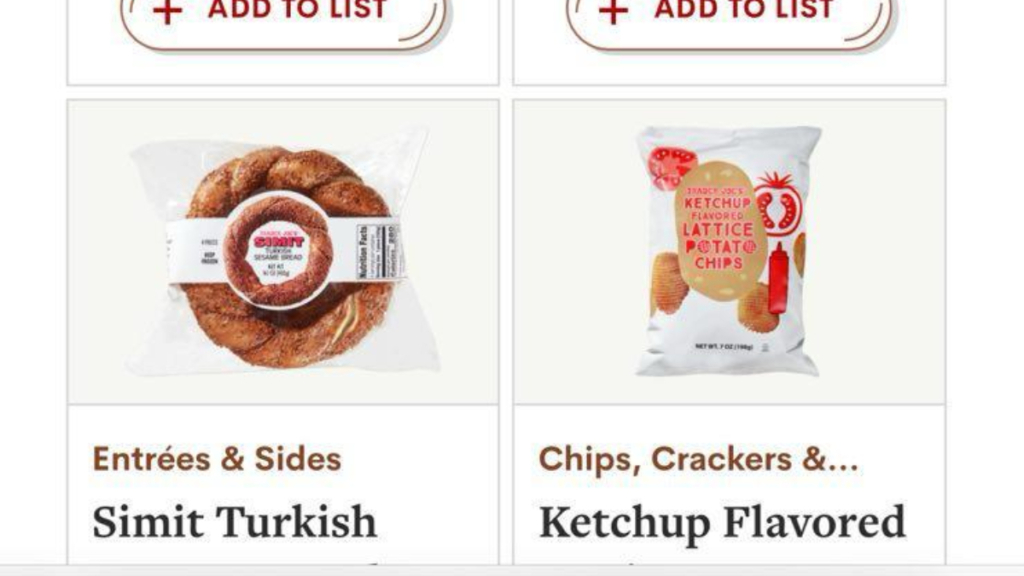
Task: Click the Nutrition Facts label on Simit package
Action: [x=378, y=251]
